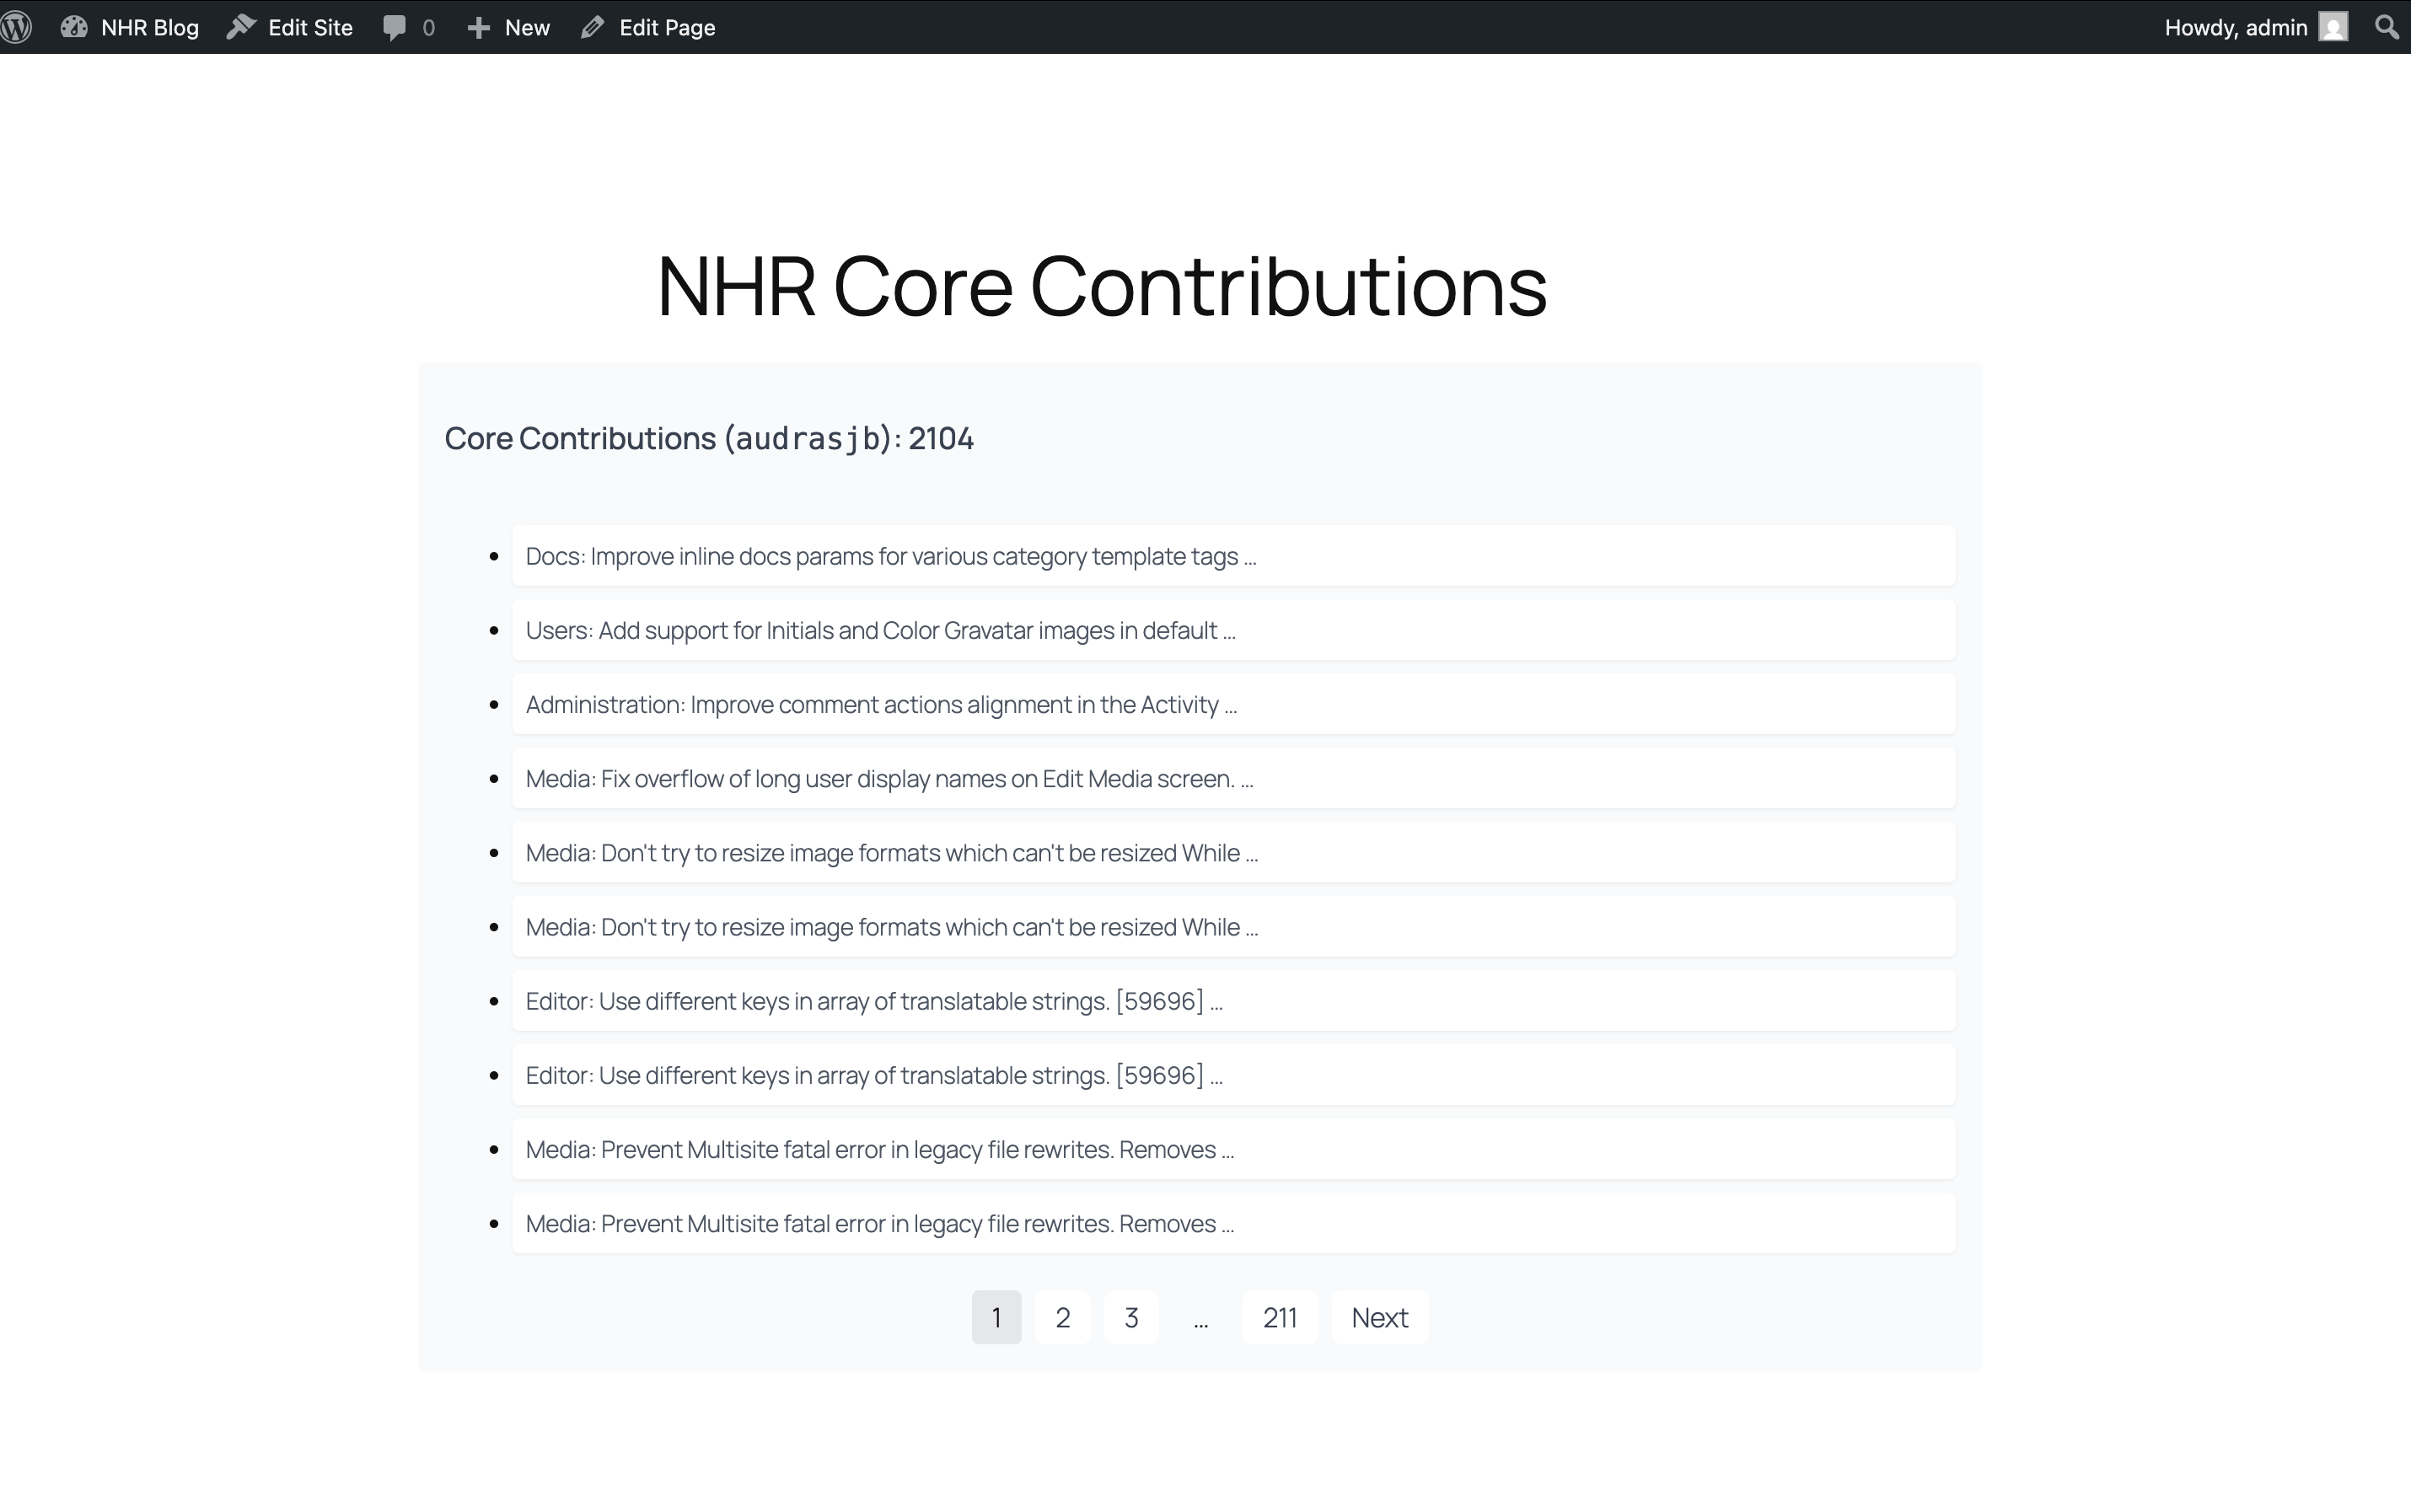
Task: Click the Edit Page pencil icon
Action: pos(593,27)
